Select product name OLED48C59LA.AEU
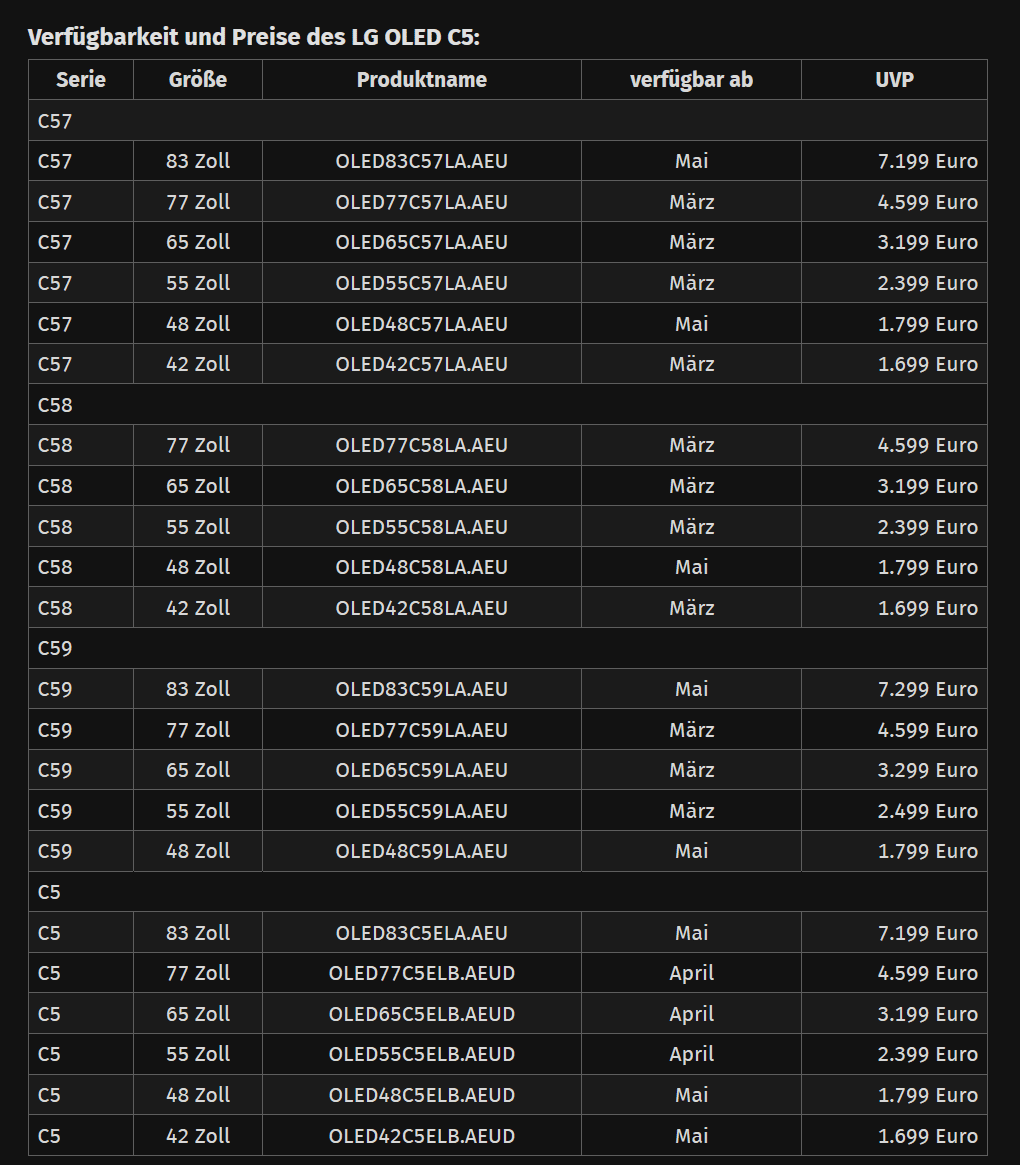 tap(421, 851)
